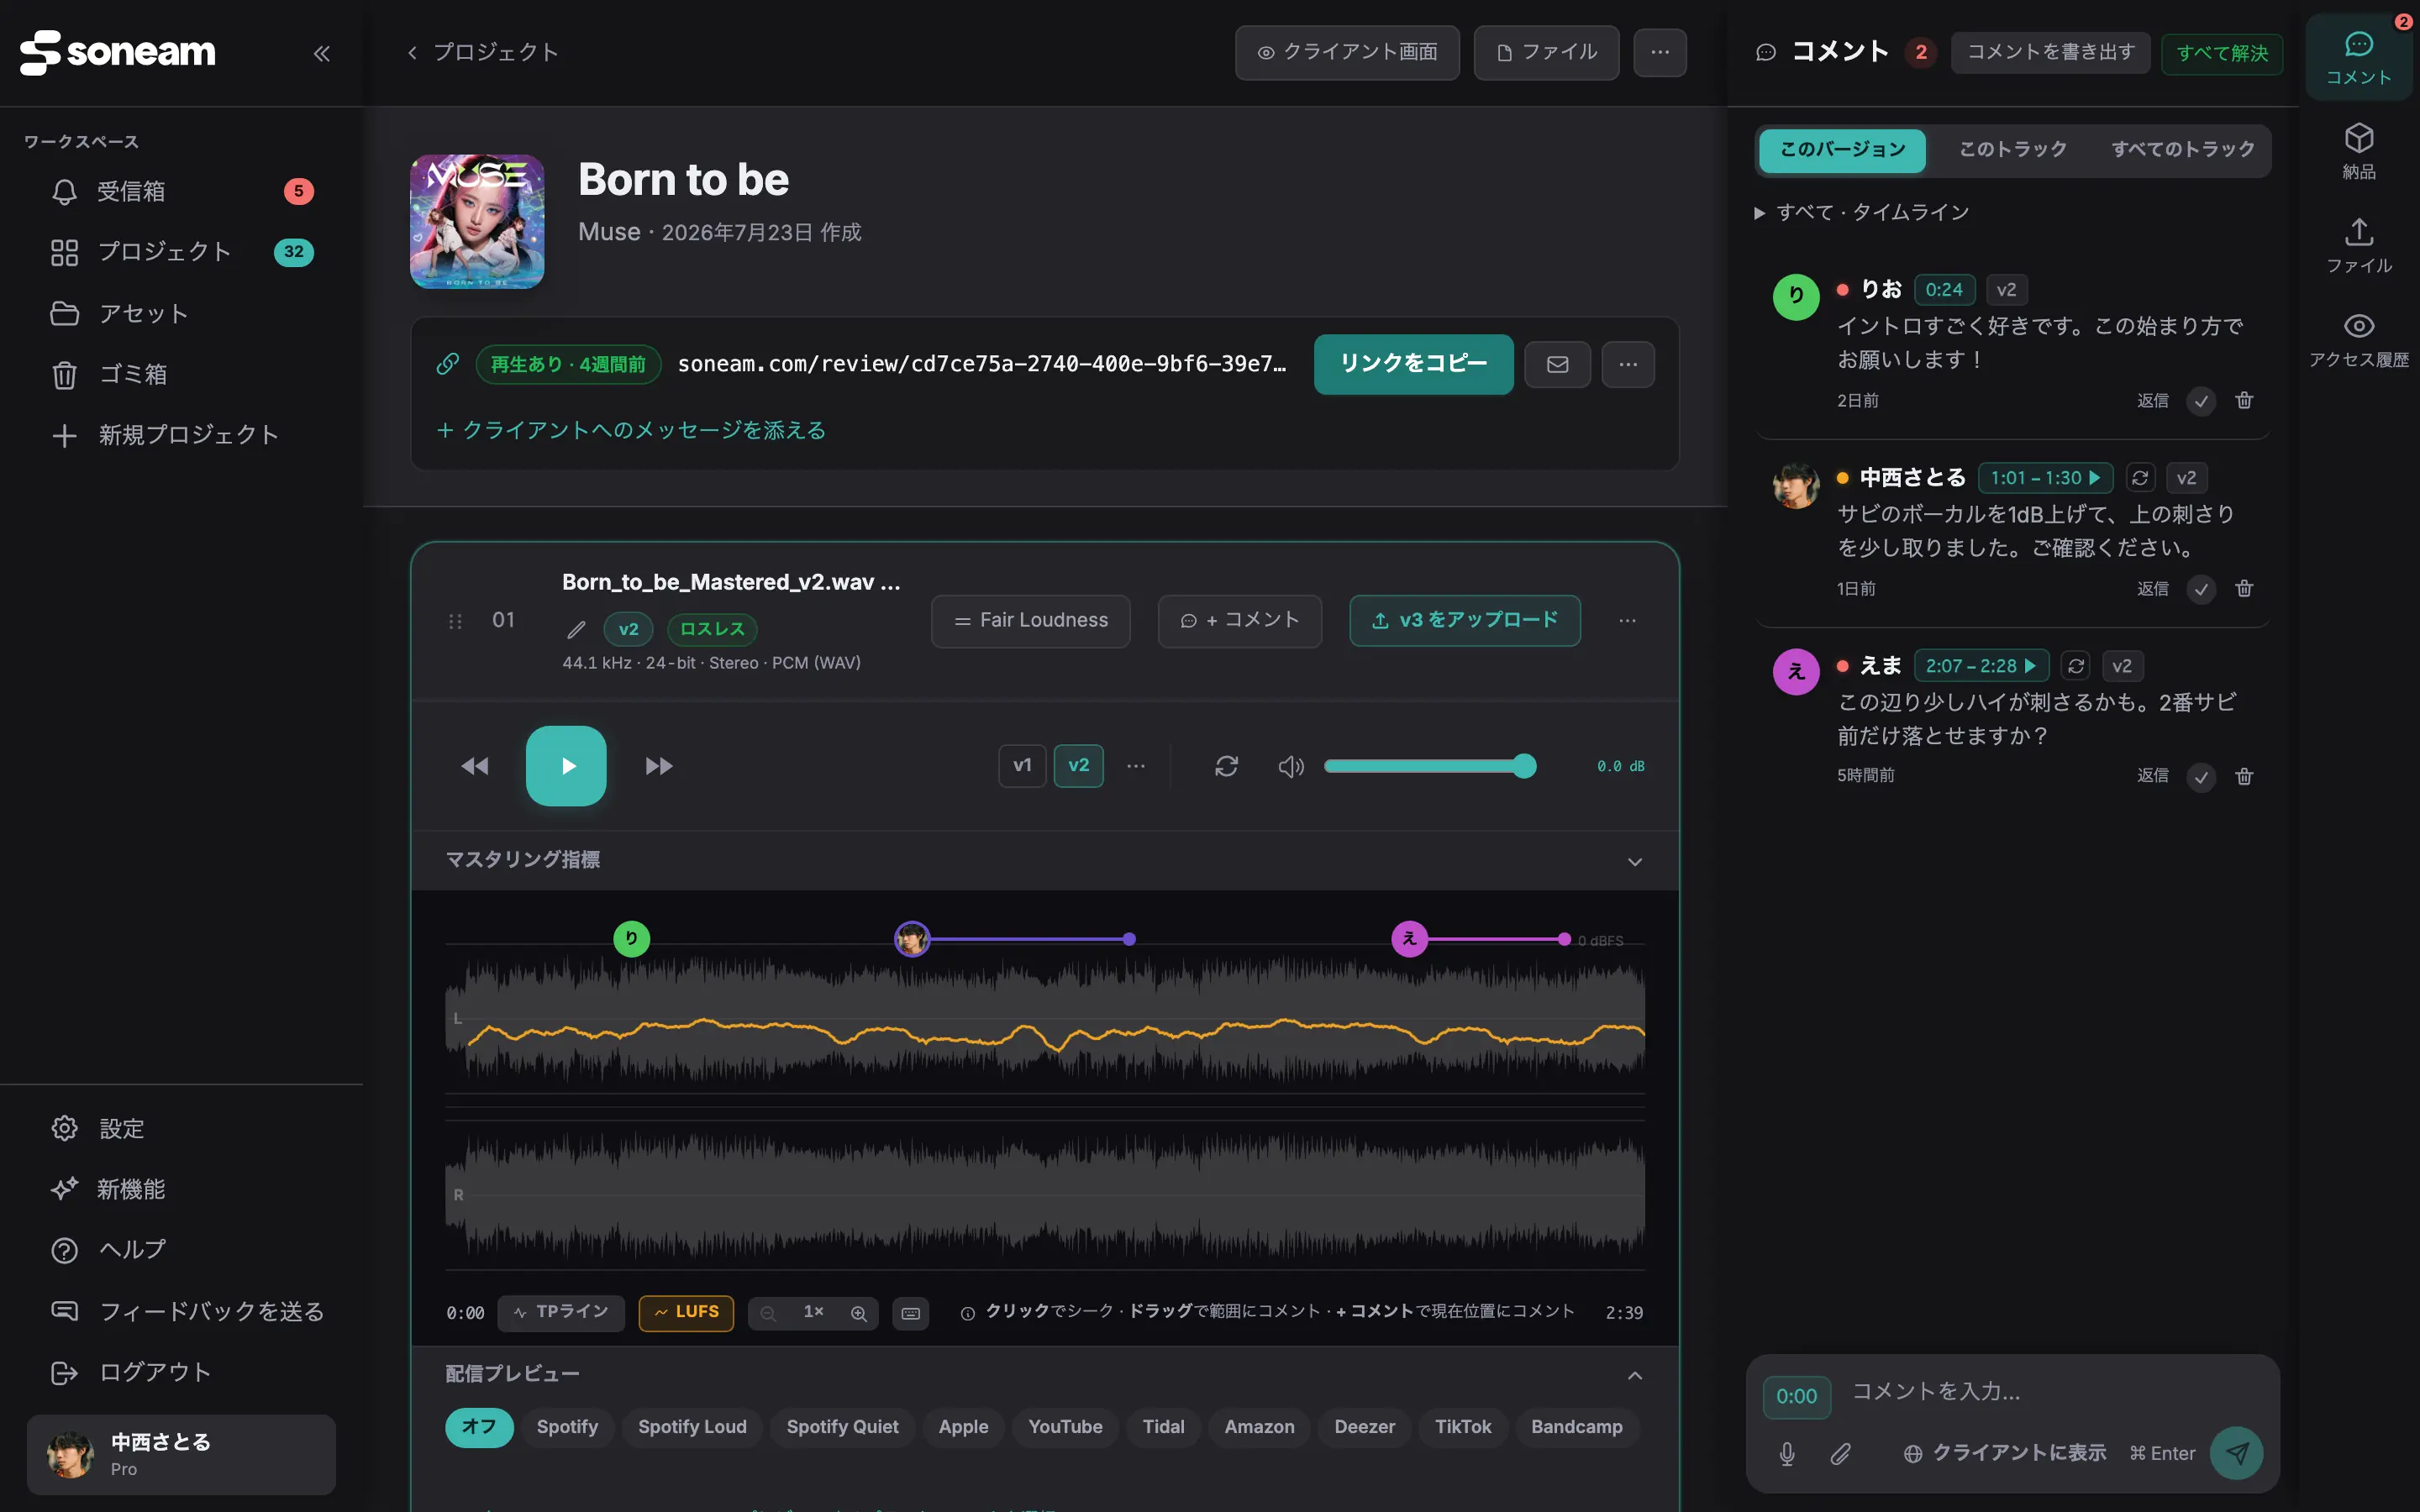Screen dimensions: 2420x1512
Task: Open アクセス履歴 access history panel
Action: [x=2359, y=340]
